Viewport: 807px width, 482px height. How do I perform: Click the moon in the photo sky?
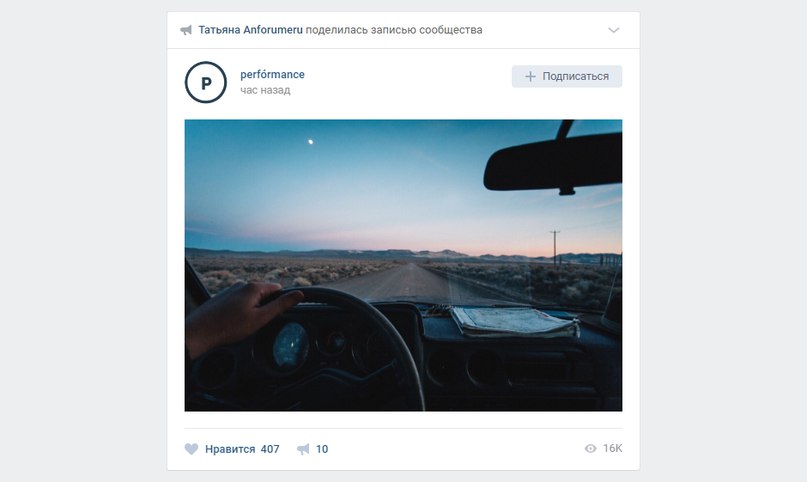coord(310,141)
